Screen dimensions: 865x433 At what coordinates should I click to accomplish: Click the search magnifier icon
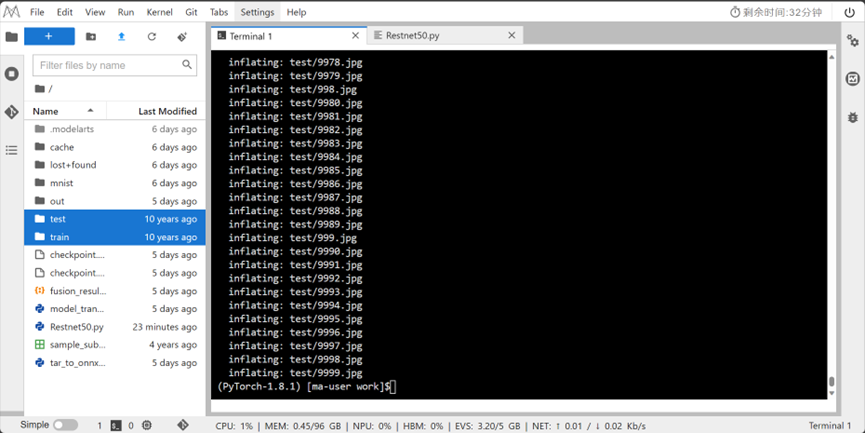coord(187,65)
